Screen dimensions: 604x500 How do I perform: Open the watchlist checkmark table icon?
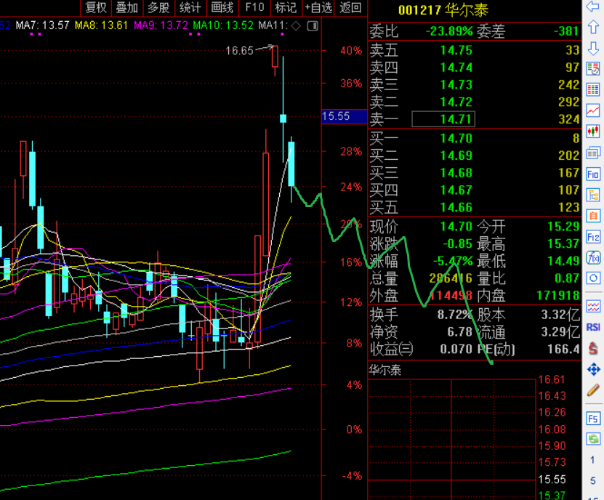point(593,69)
